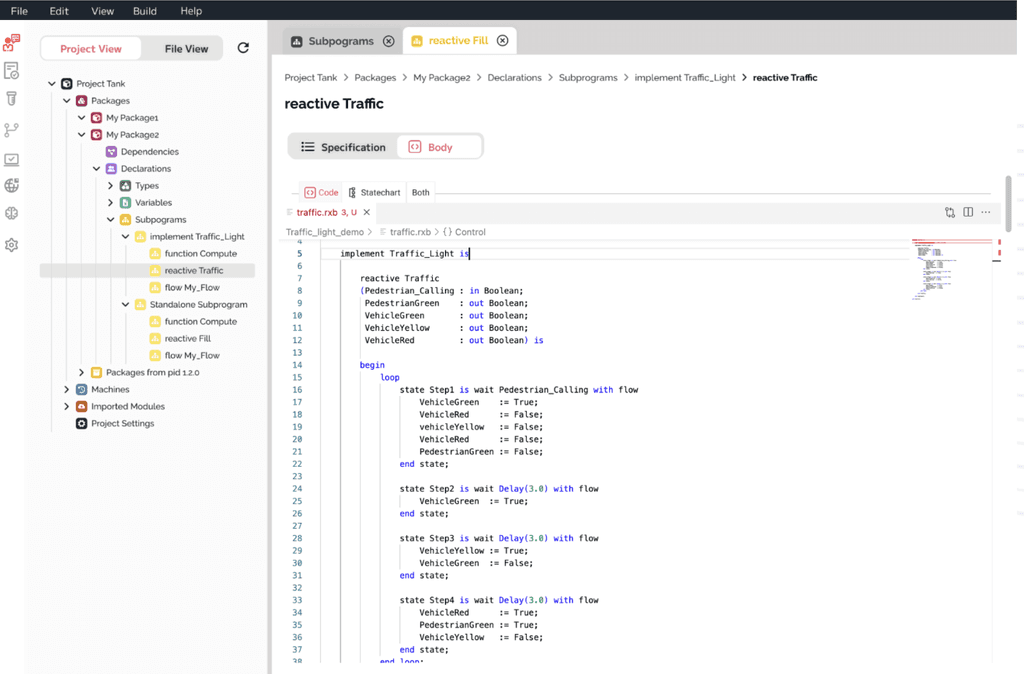Select the version control branching icon in the sidebar
1024x674 pixels.
click(11, 129)
